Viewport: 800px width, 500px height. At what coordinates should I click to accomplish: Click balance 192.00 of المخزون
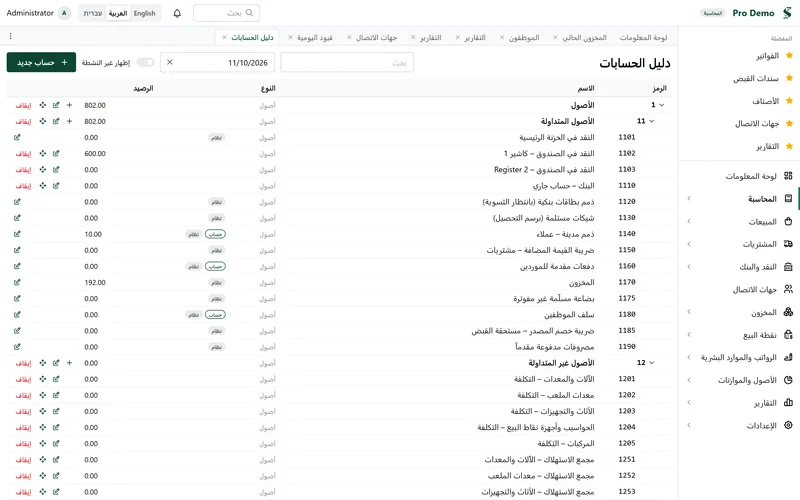[95, 282]
